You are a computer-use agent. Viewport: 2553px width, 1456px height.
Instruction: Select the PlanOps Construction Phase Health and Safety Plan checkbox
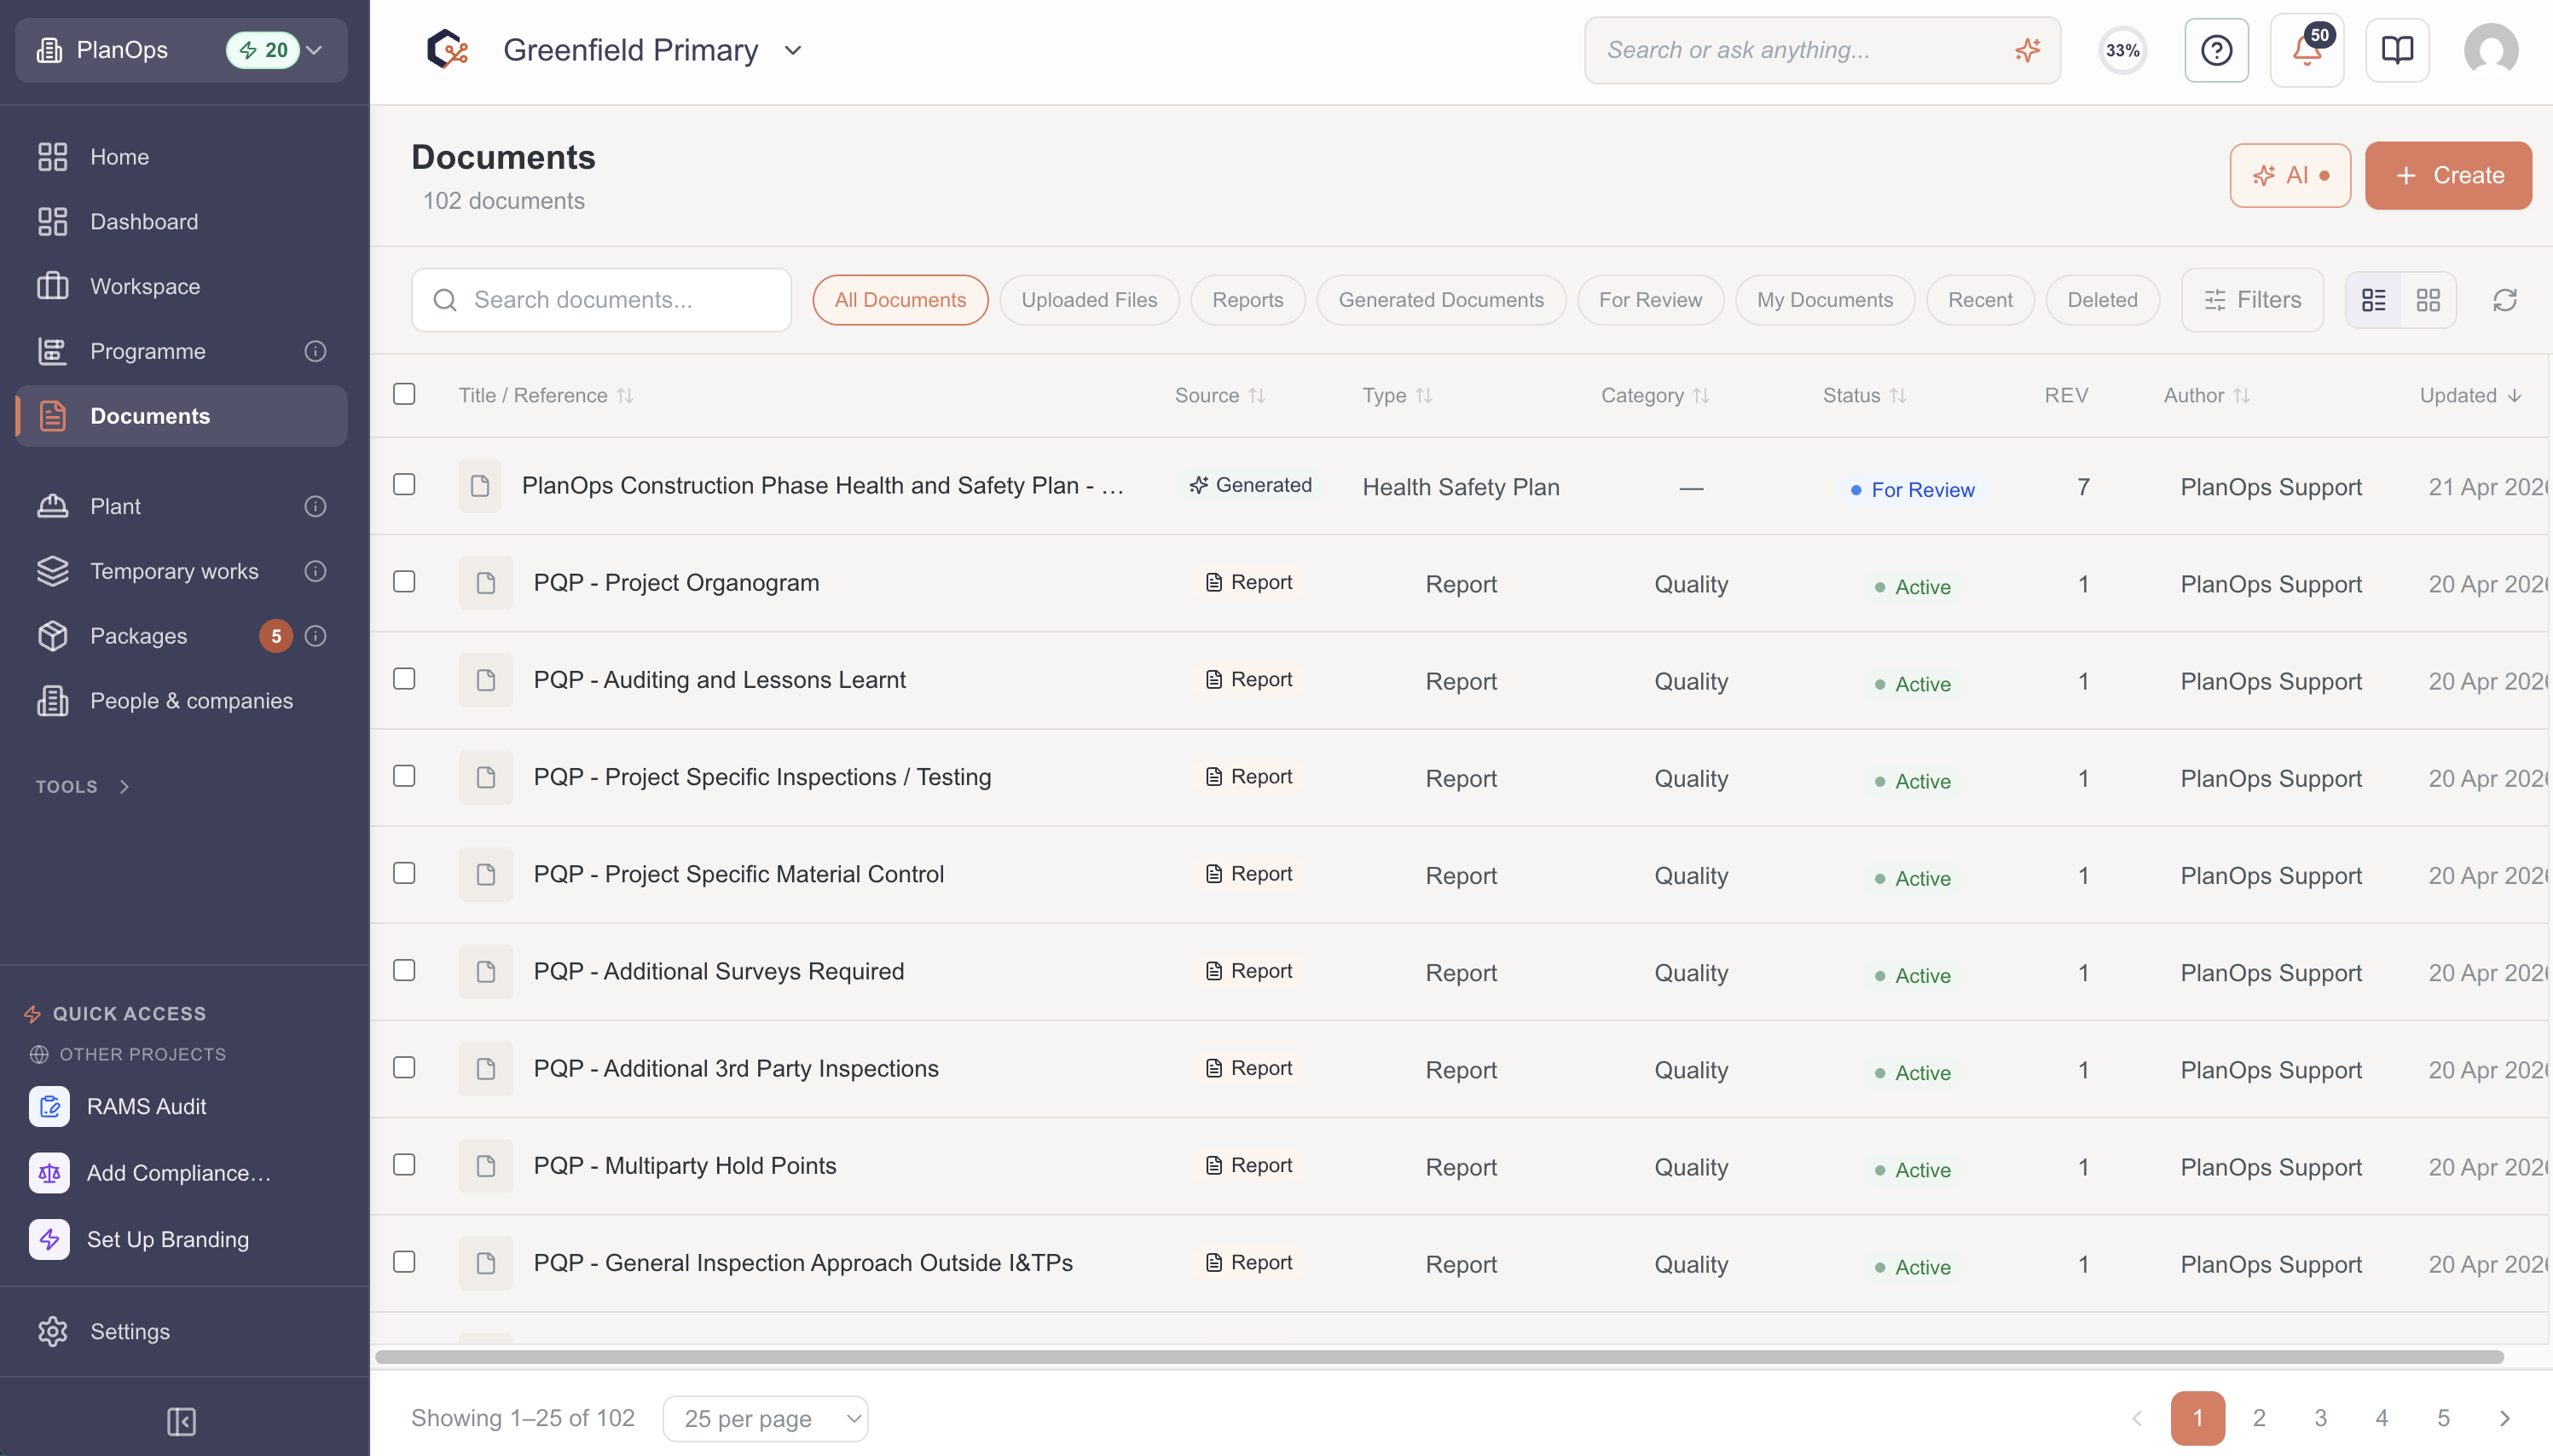[x=404, y=485]
